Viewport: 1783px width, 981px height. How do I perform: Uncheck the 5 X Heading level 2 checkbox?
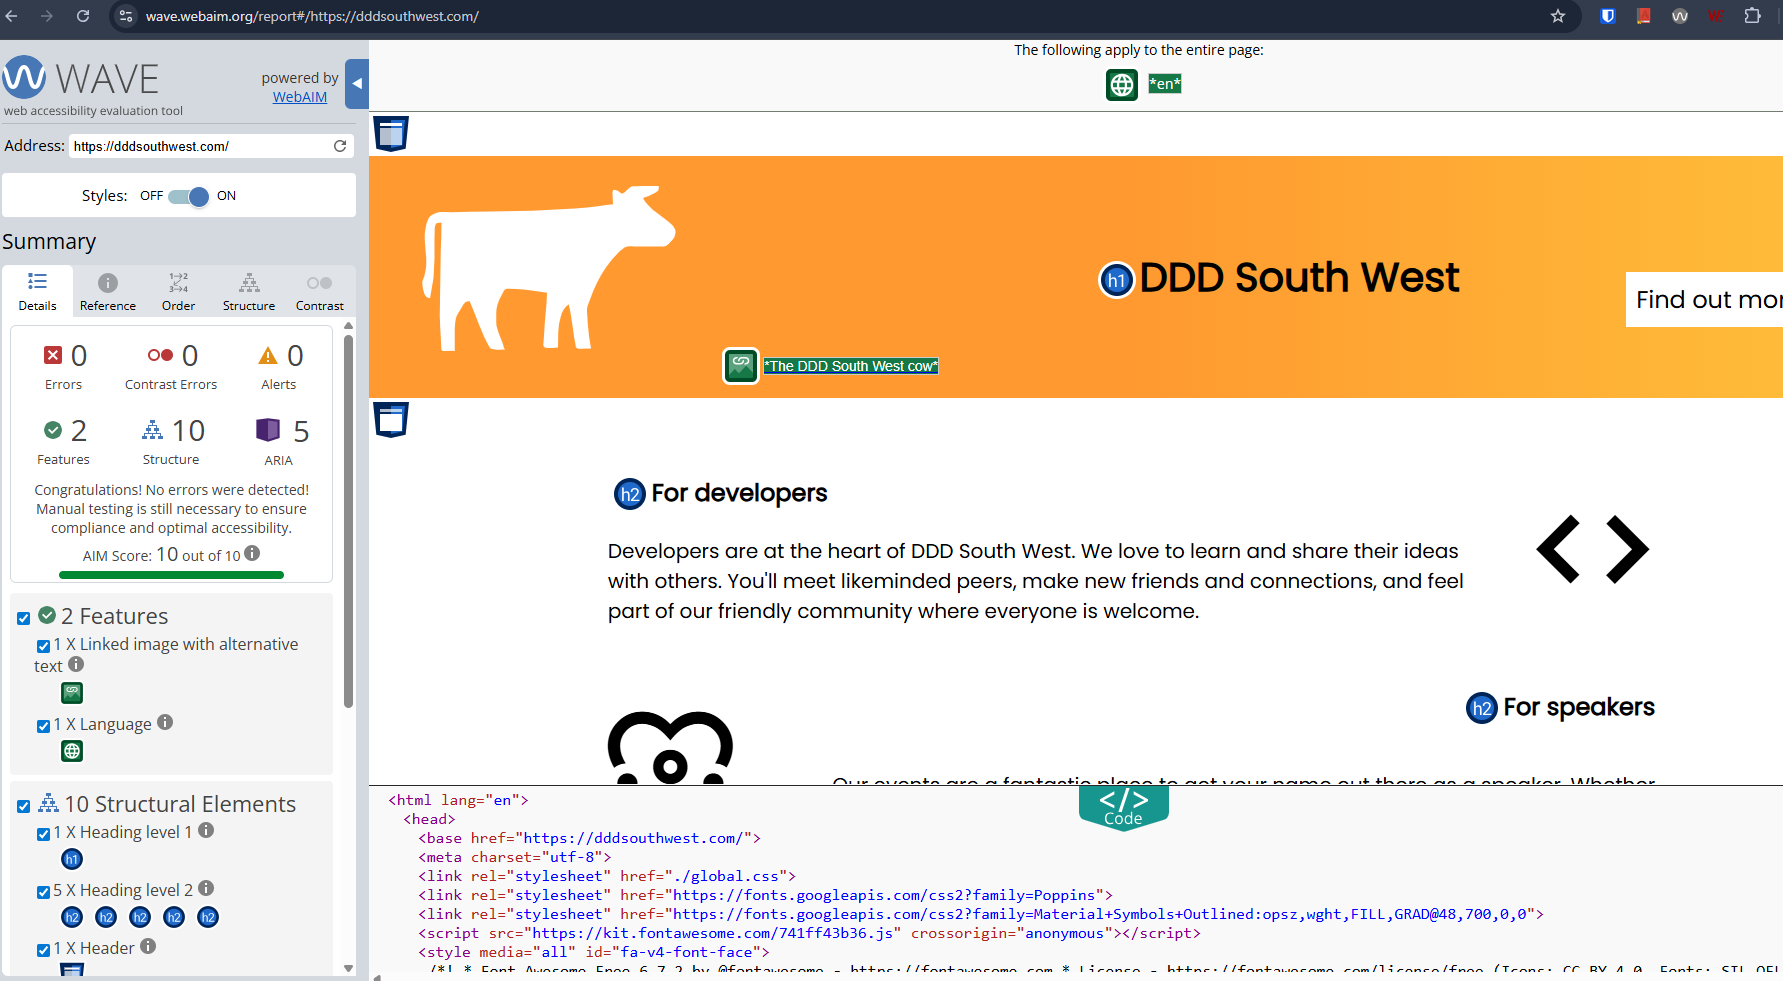(x=43, y=891)
